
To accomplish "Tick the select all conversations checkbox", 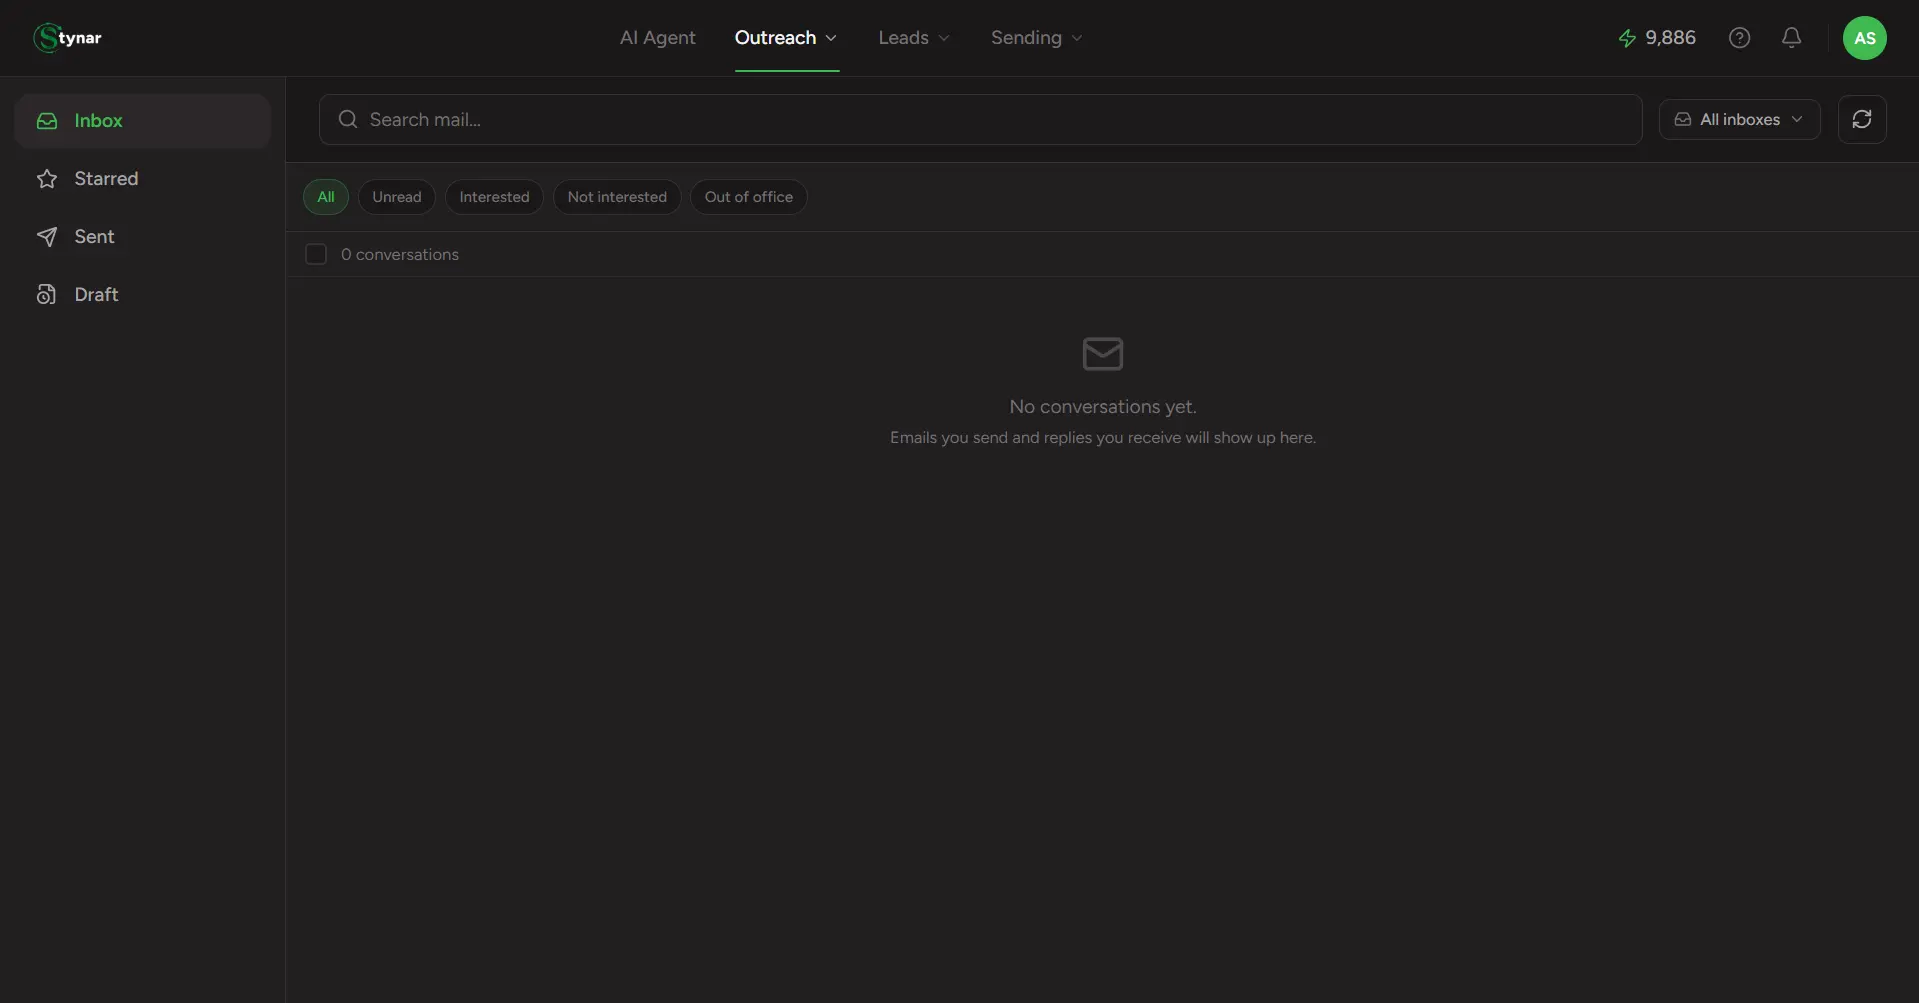I will 316,254.
